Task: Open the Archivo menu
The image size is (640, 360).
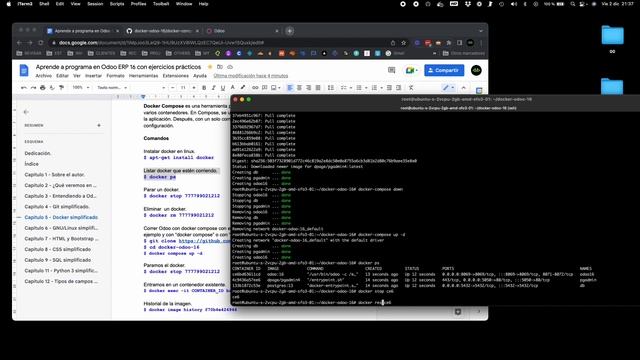Action: coord(44,76)
